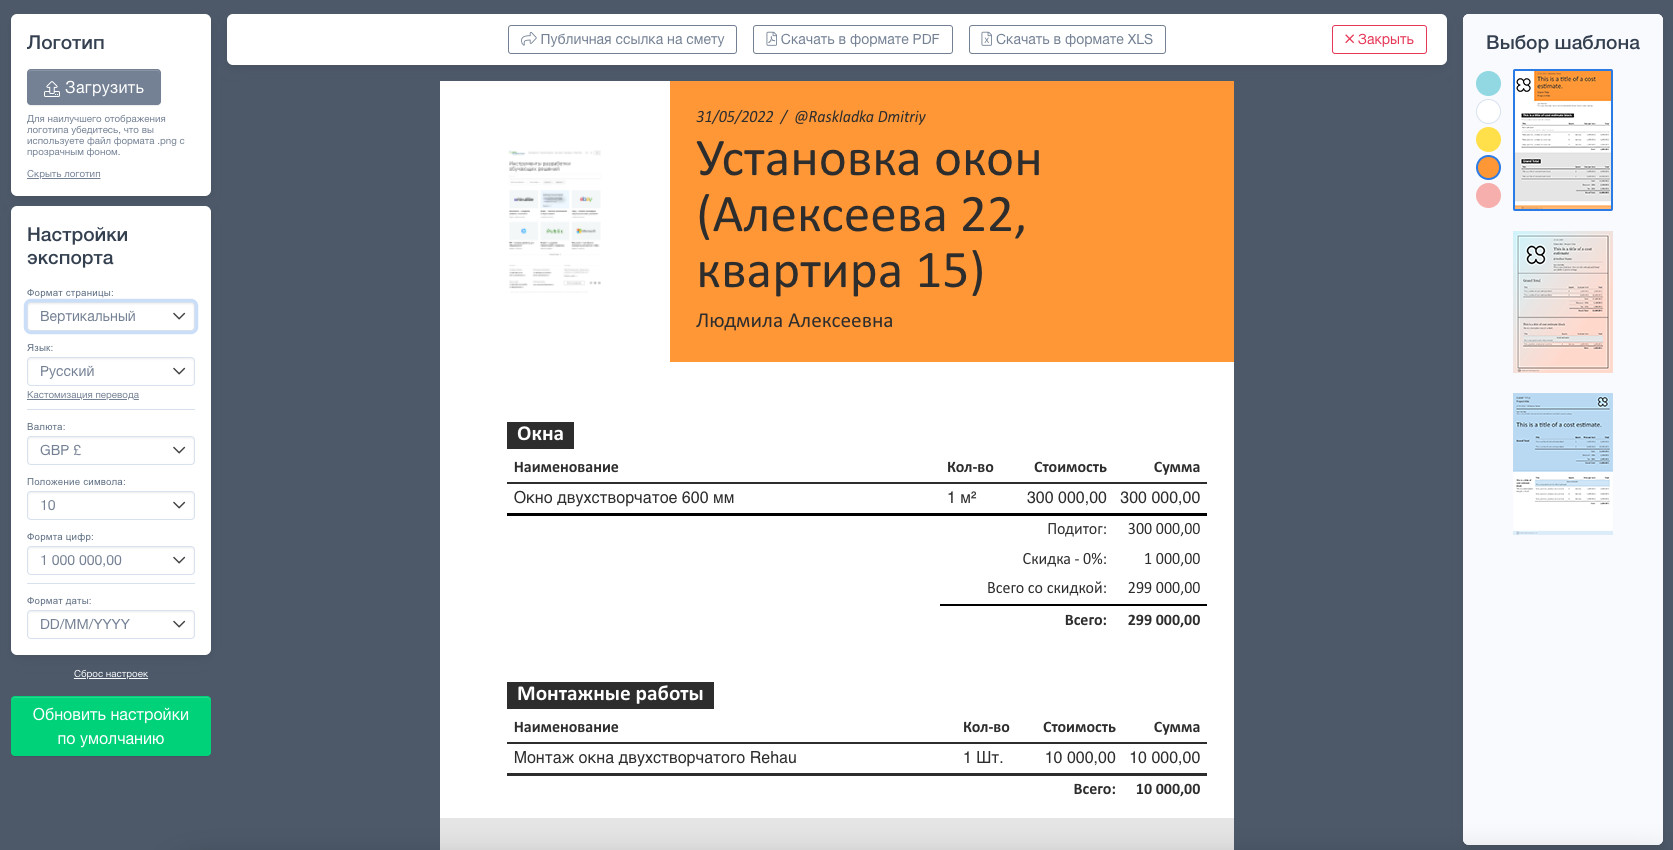The image size is (1673, 850).
Task: Click the discount value 1 000,00
Action: (1172, 559)
